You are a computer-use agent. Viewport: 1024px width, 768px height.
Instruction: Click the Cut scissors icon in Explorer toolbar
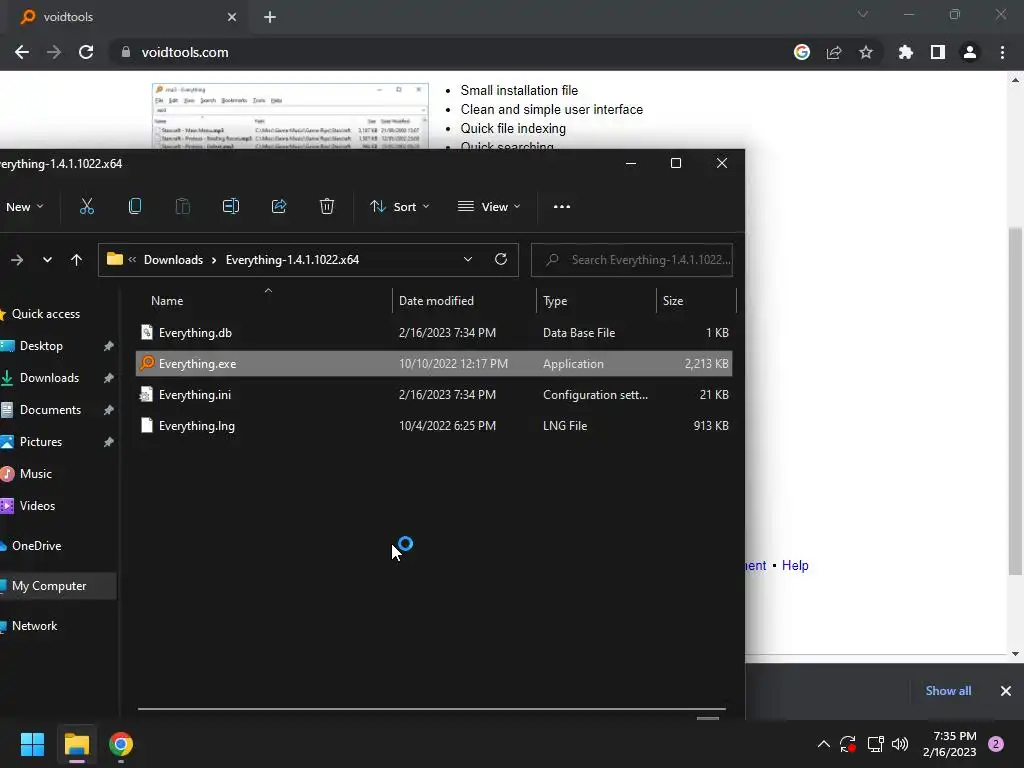(x=86, y=206)
